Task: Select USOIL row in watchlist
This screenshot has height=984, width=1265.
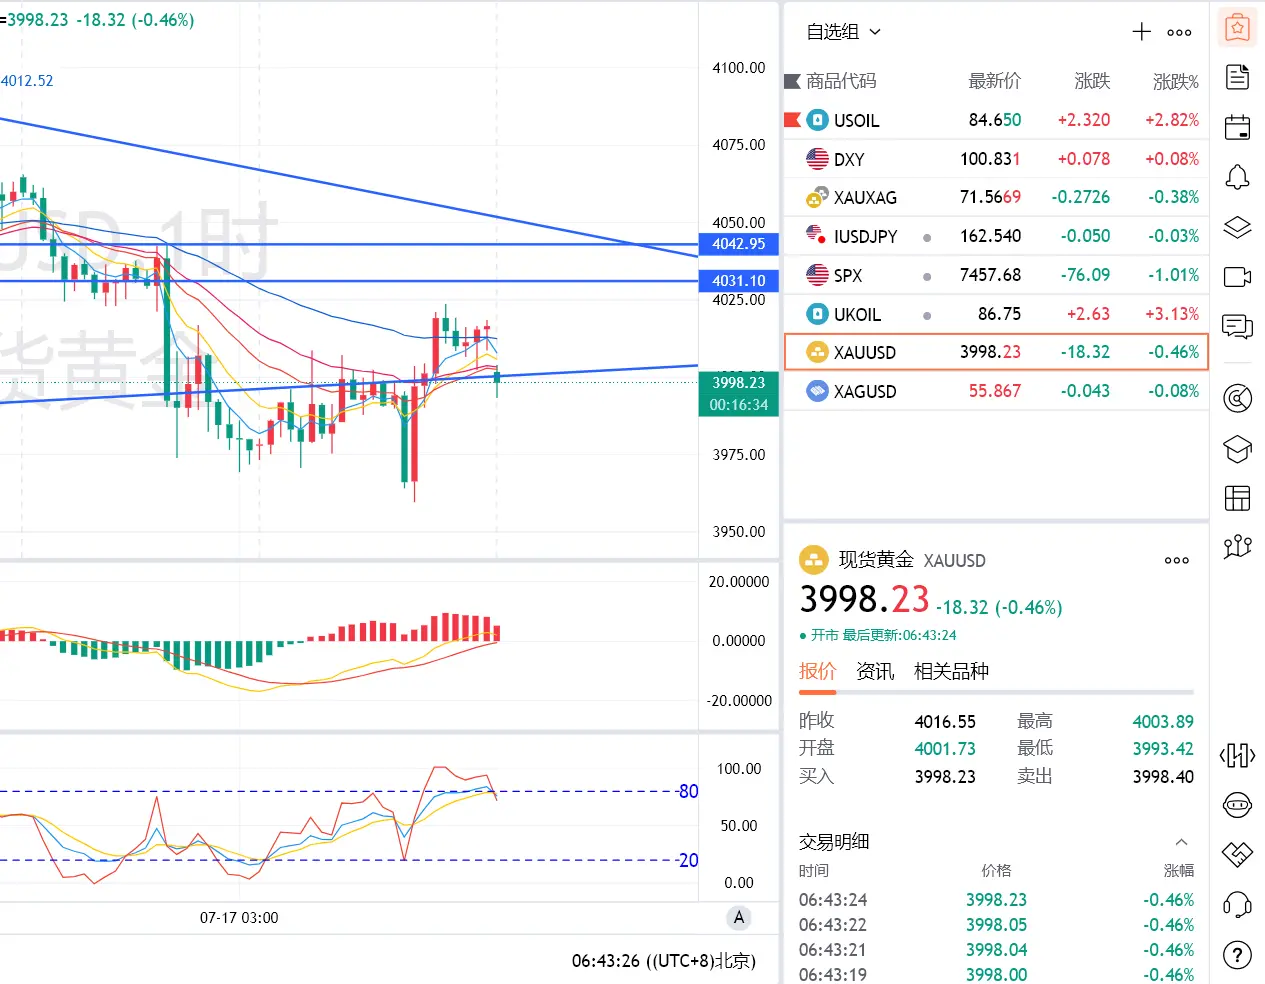Action: 996,120
